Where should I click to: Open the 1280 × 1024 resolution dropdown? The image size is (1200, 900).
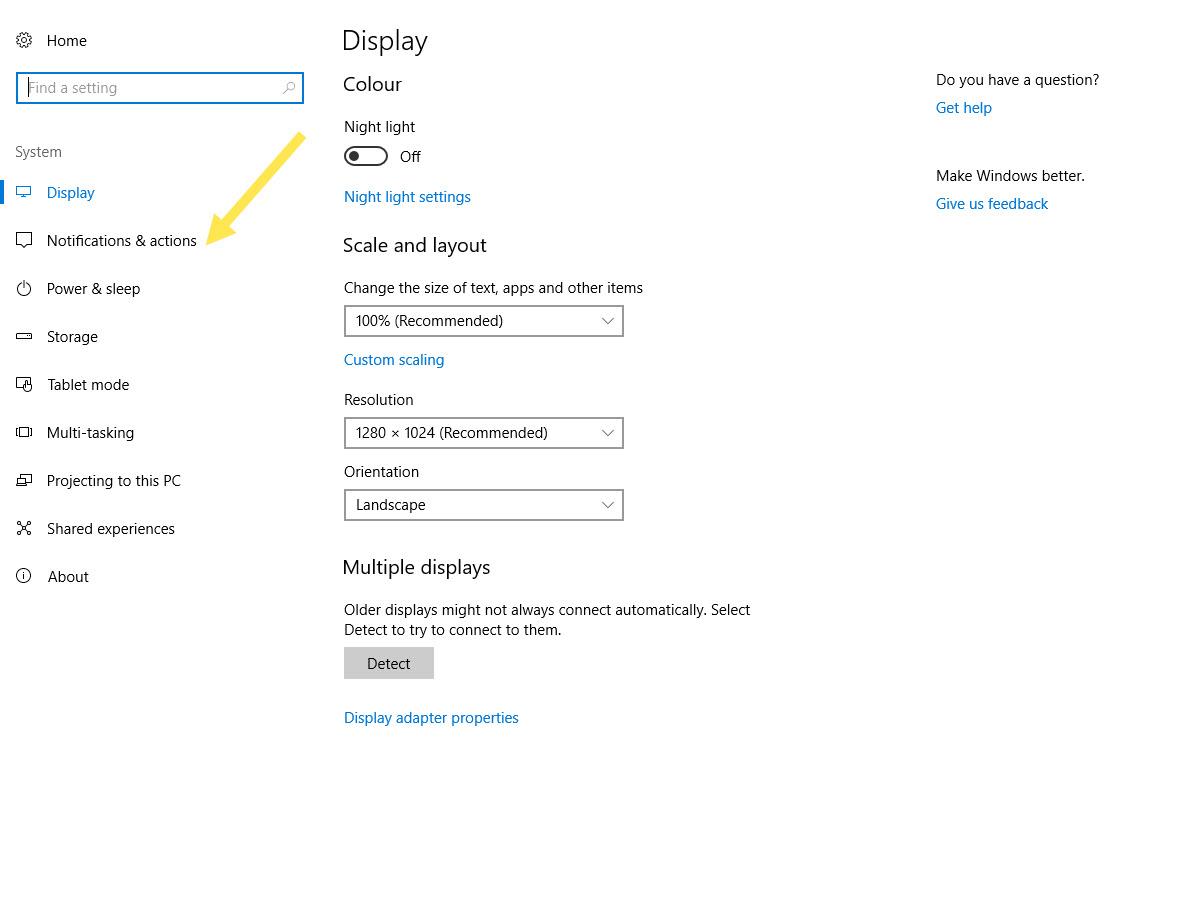(x=484, y=433)
